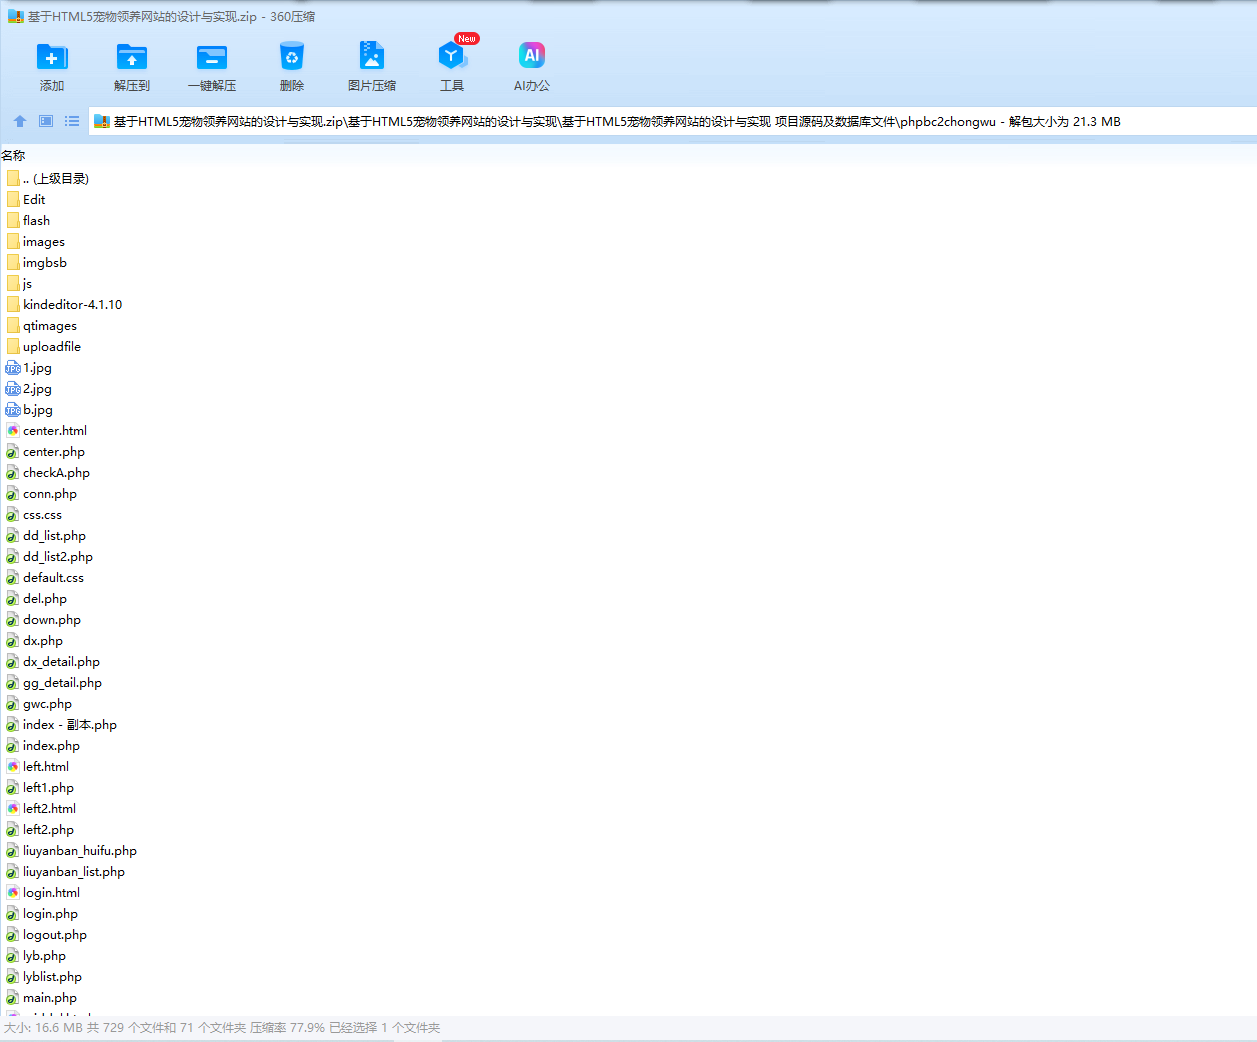Select the logout.php file
Viewport: 1257px width, 1042px height.
click(46, 934)
